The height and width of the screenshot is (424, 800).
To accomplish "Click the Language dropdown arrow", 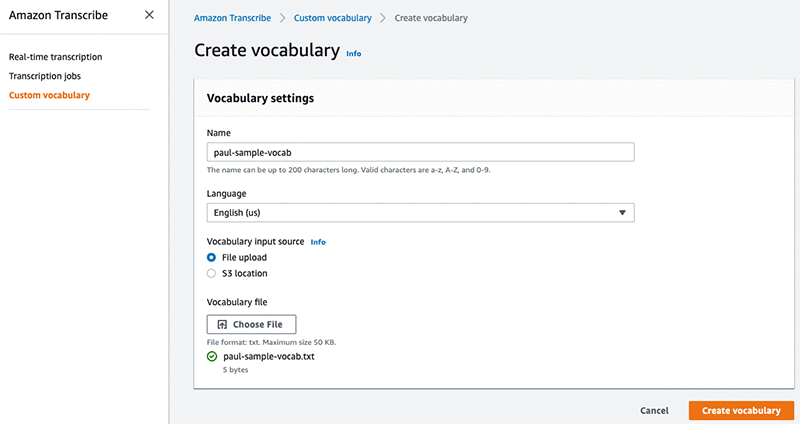I will tap(622, 213).
